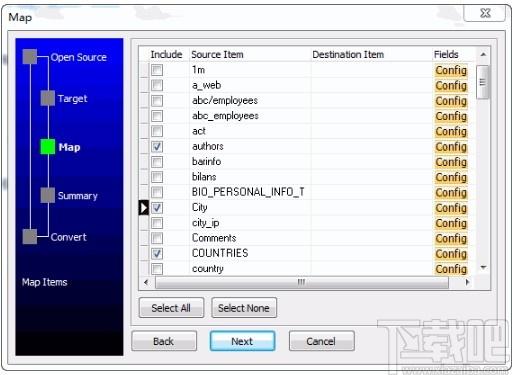
Task: Click the horizontal scrollbar right arrow
Action: coord(467,282)
